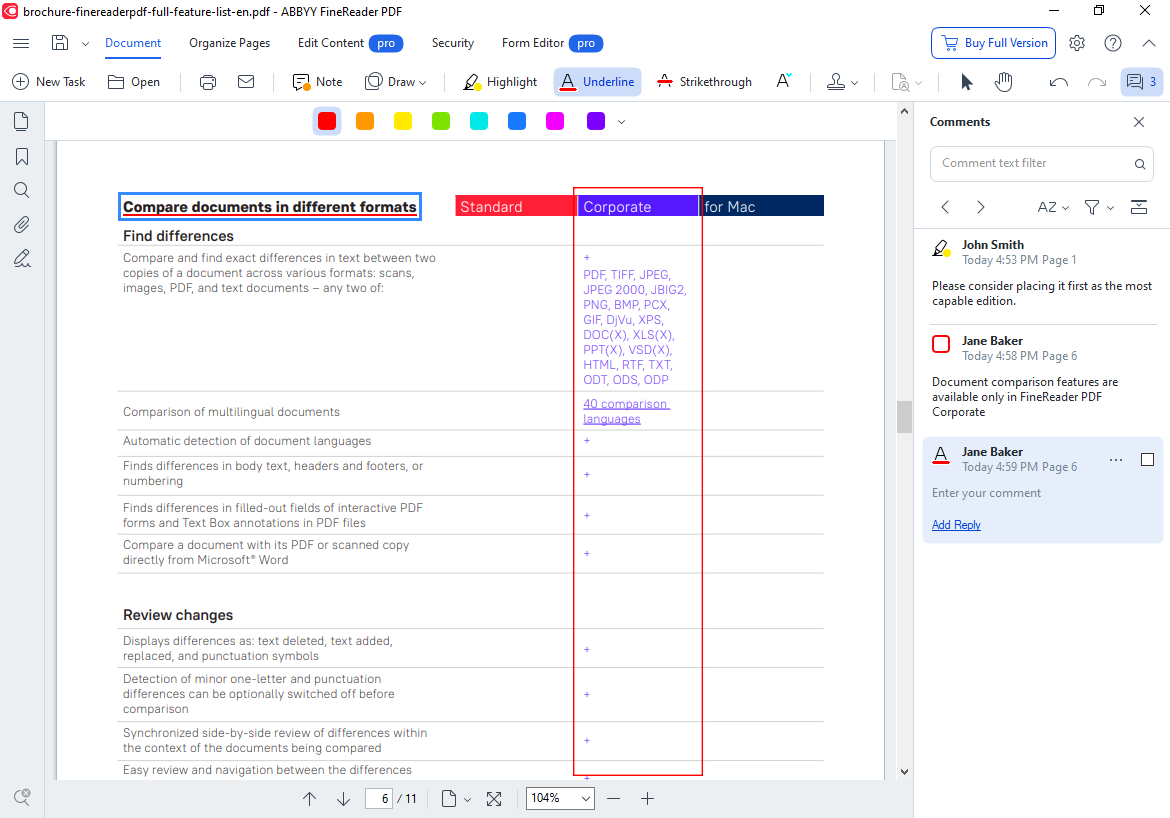Open the page view mode dropdown

[x=456, y=799]
